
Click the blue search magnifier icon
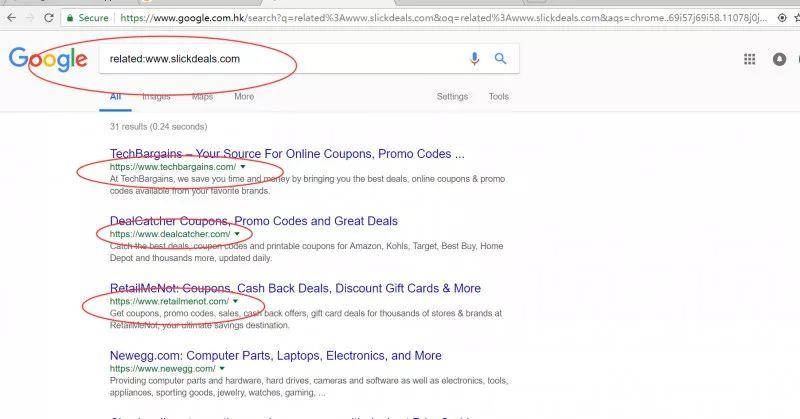(501, 58)
